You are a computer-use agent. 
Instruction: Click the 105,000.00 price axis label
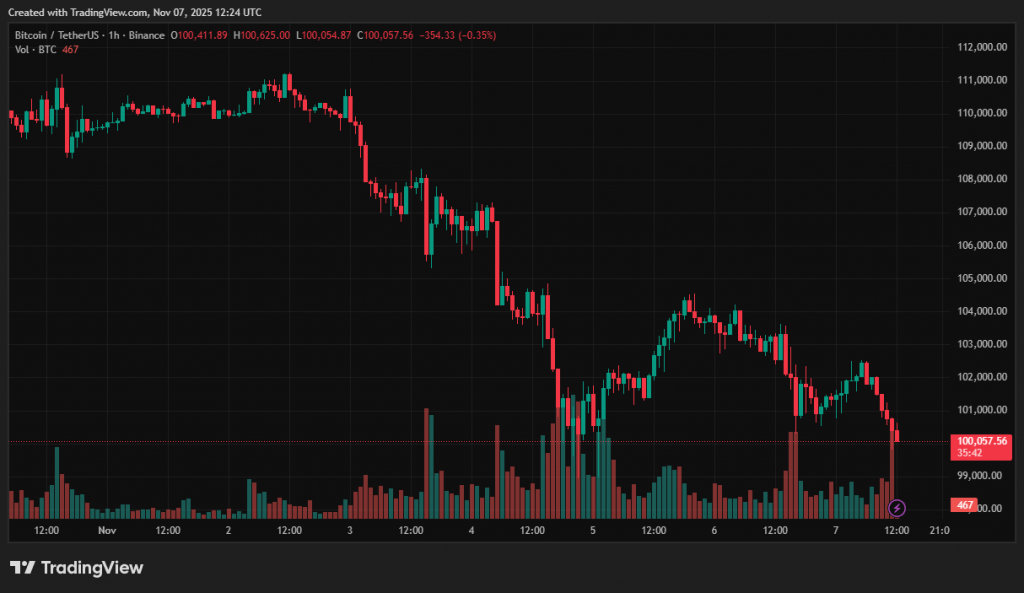pos(980,278)
